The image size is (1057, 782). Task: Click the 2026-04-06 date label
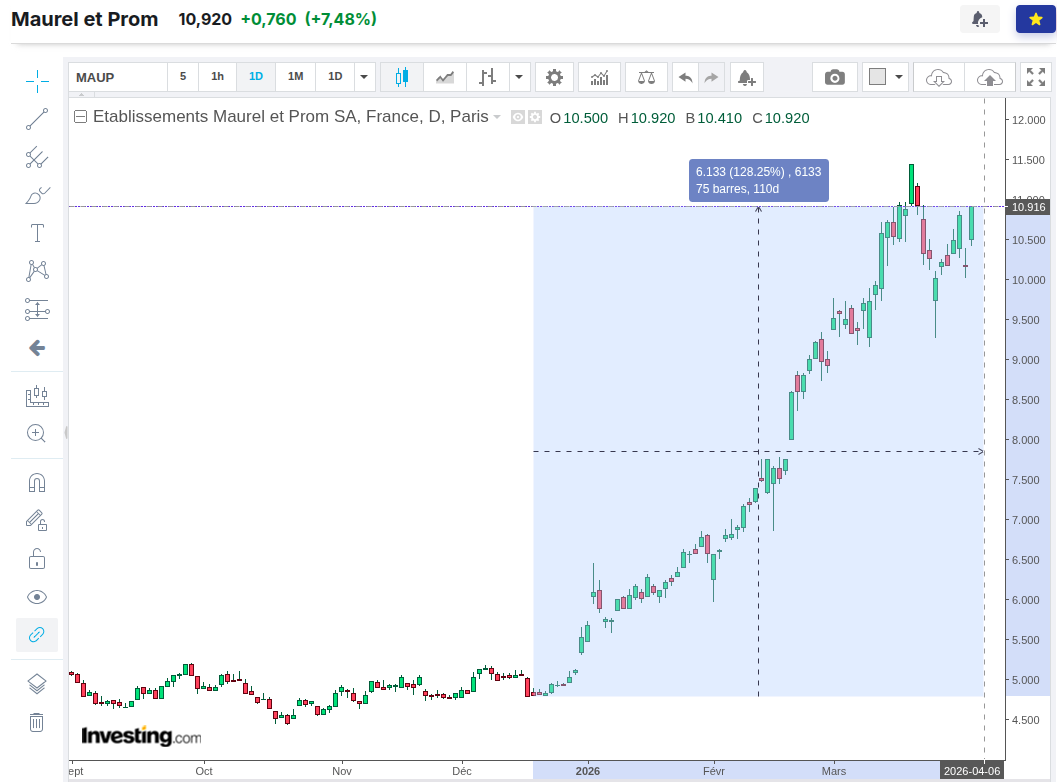972,771
